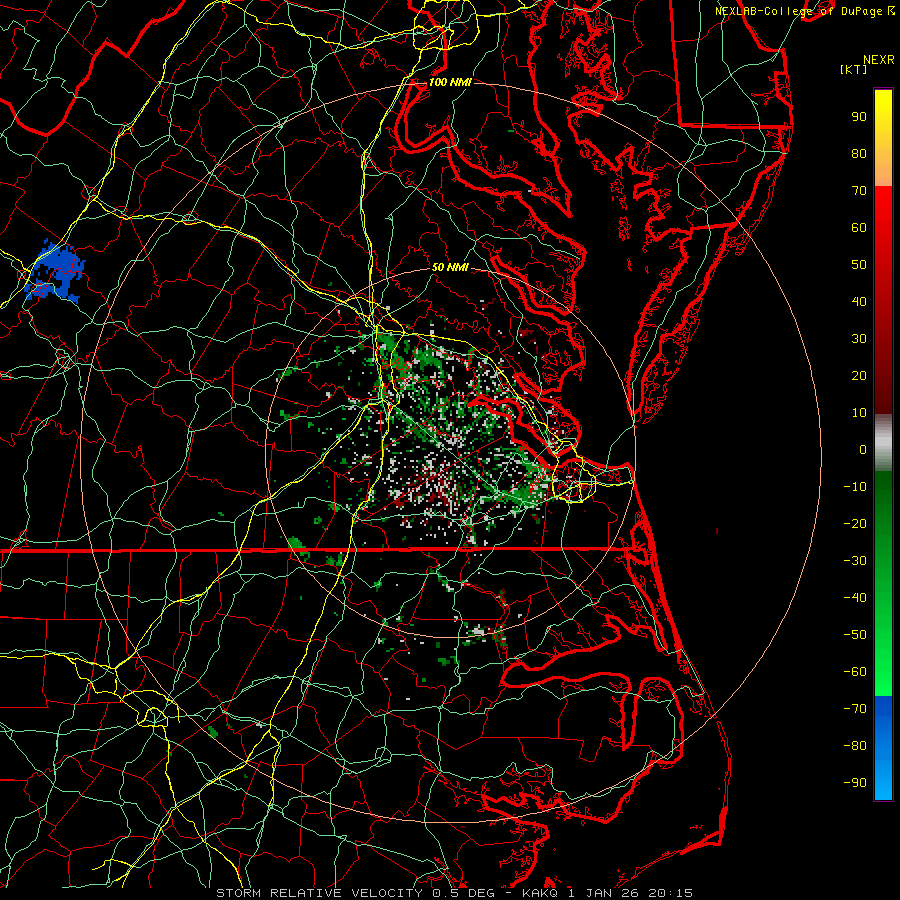Click the -40 knot scale label
Image resolution: width=900 pixels, height=900 pixels.
tap(855, 598)
